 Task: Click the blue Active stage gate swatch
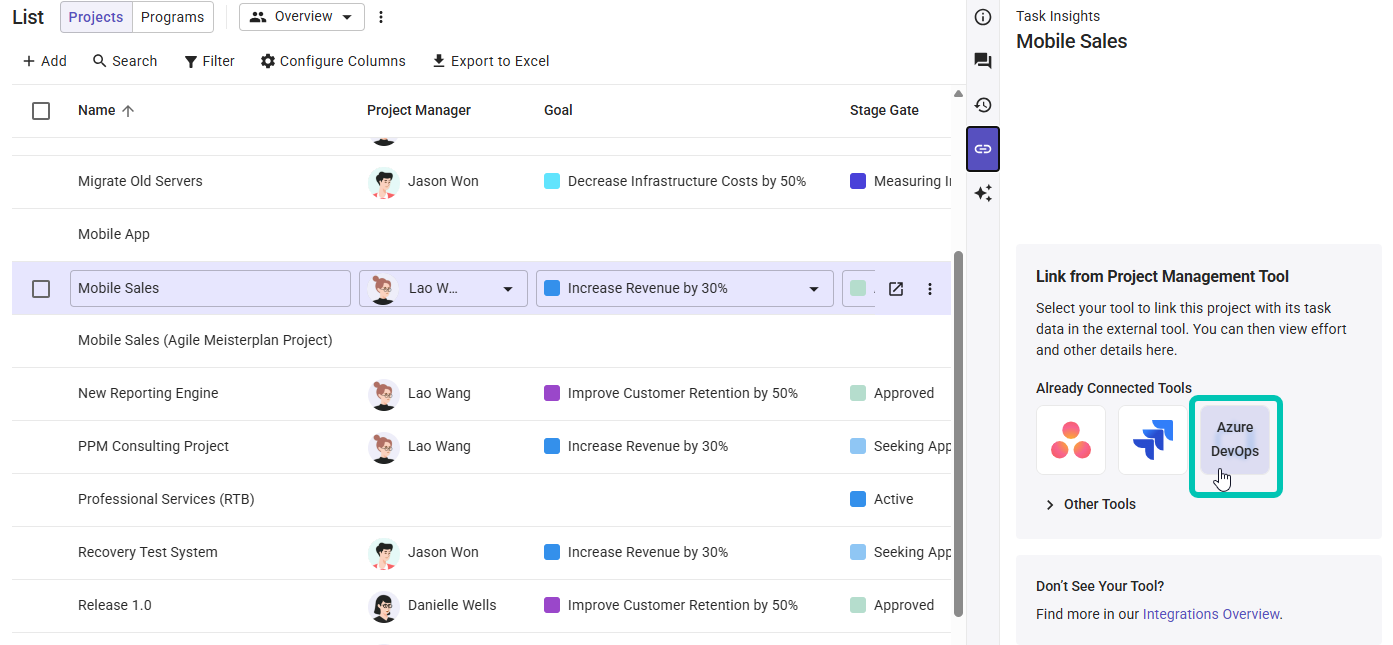coord(858,500)
